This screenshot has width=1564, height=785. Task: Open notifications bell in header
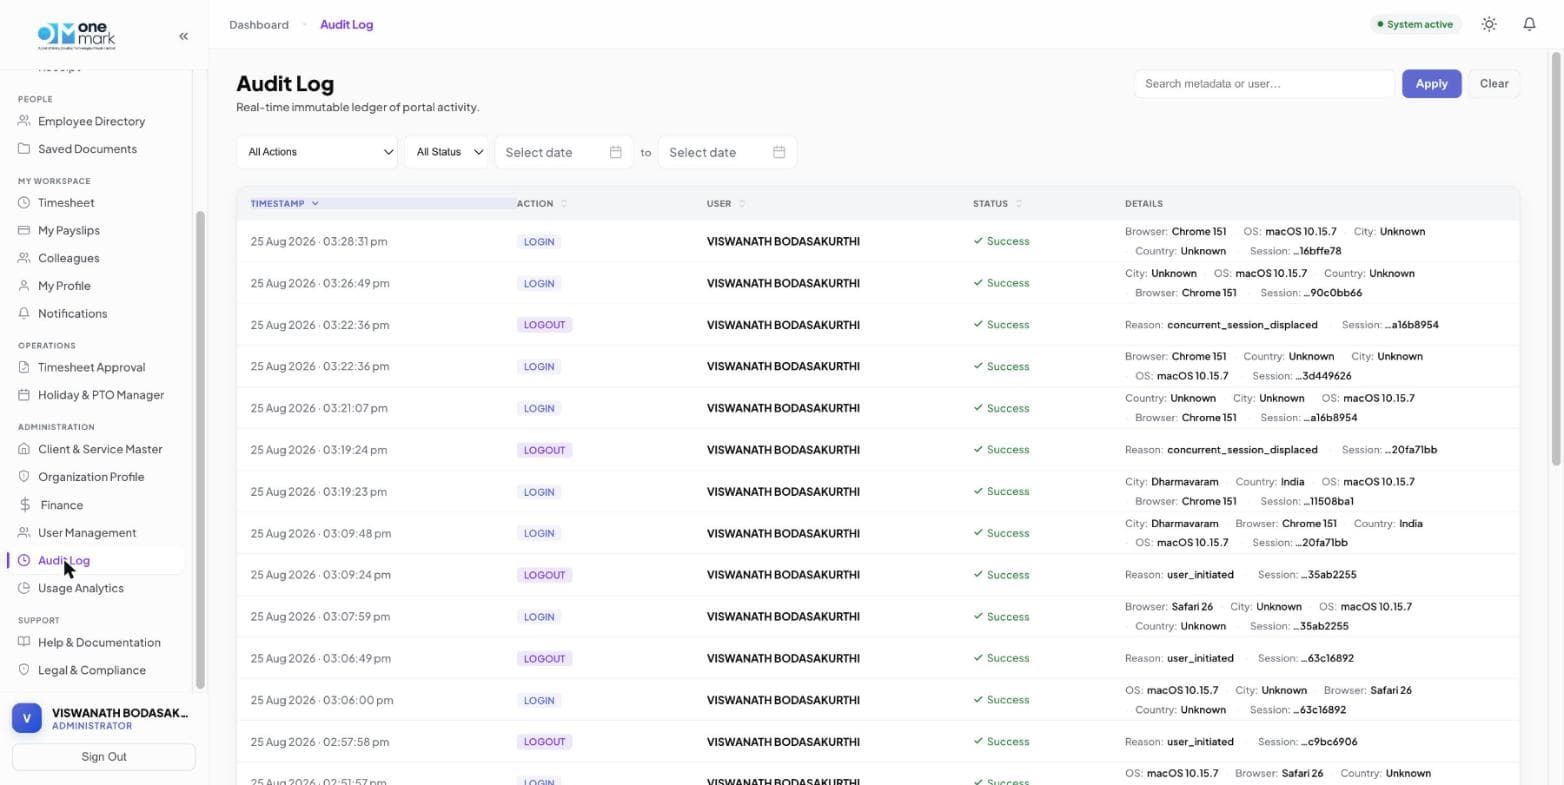(1529, 24)
